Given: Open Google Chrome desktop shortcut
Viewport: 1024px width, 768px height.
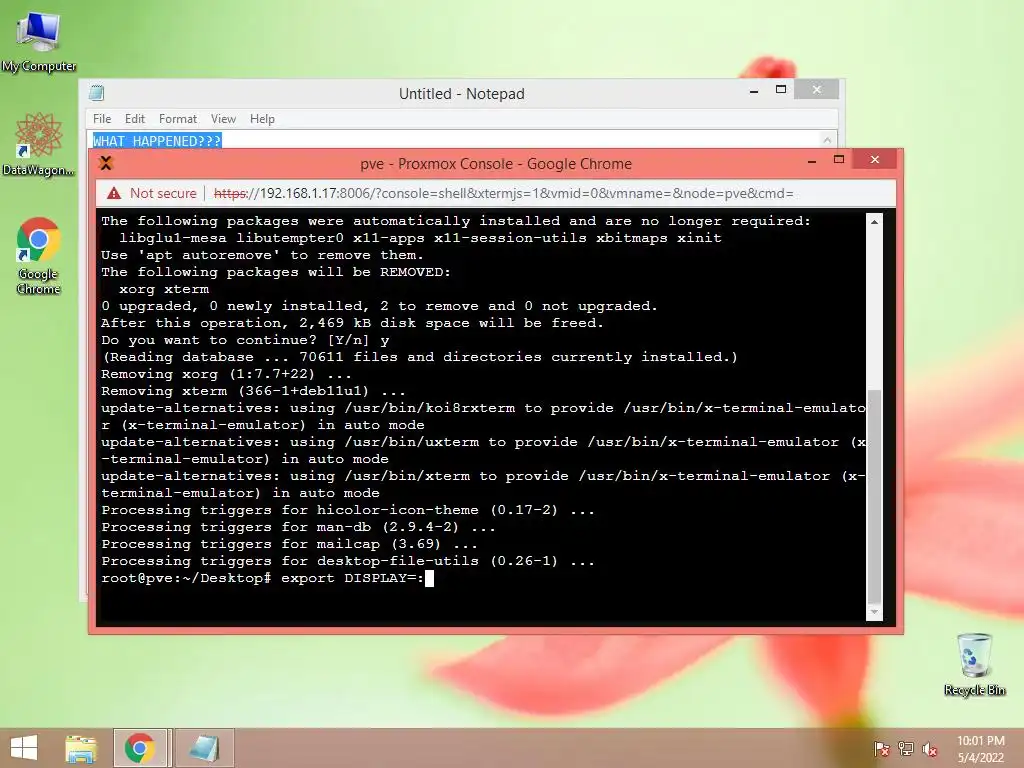Looking at the screenshot, I should 39,256.
